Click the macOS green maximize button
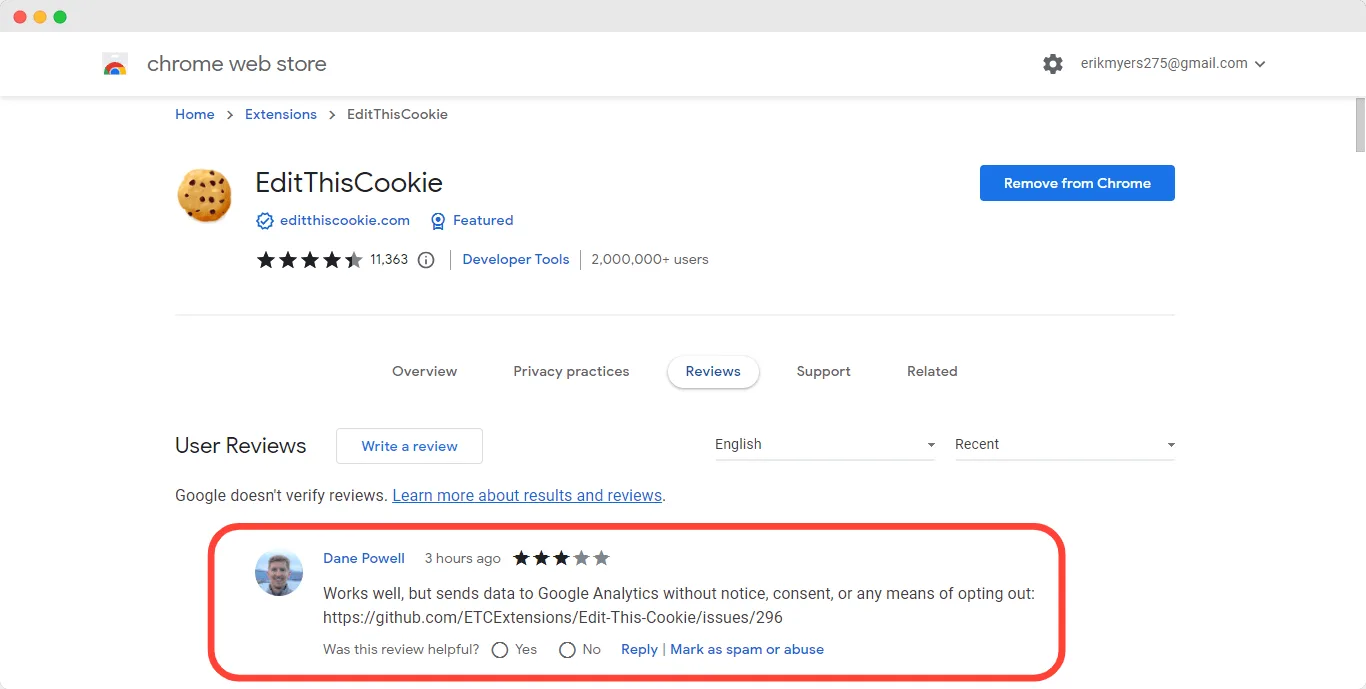The image size is (1366, 689). point(60,17)
